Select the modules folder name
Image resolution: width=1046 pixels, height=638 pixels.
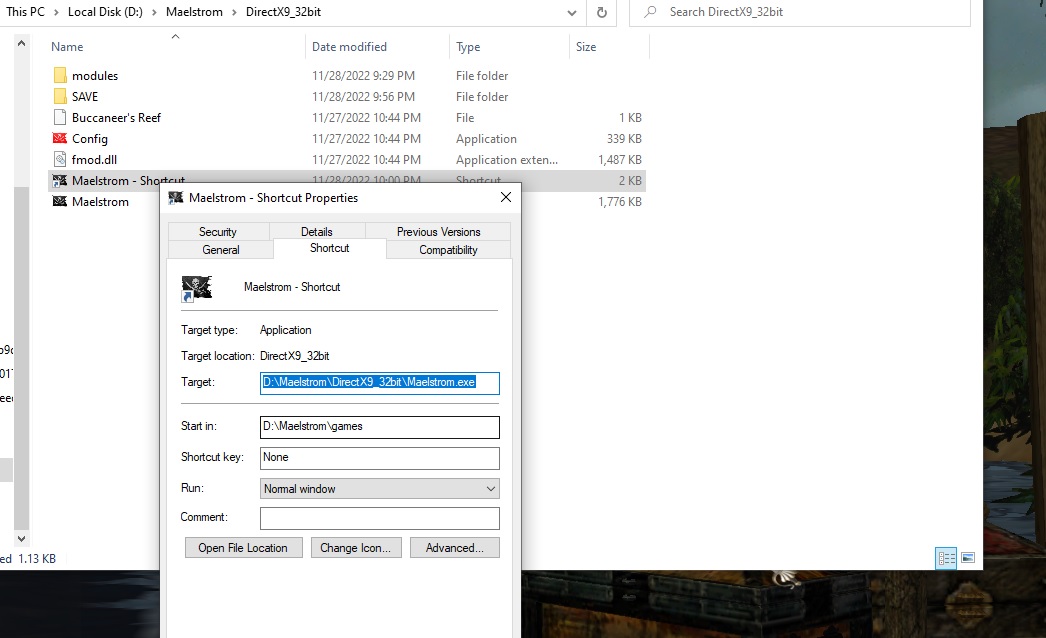(95, 75)
